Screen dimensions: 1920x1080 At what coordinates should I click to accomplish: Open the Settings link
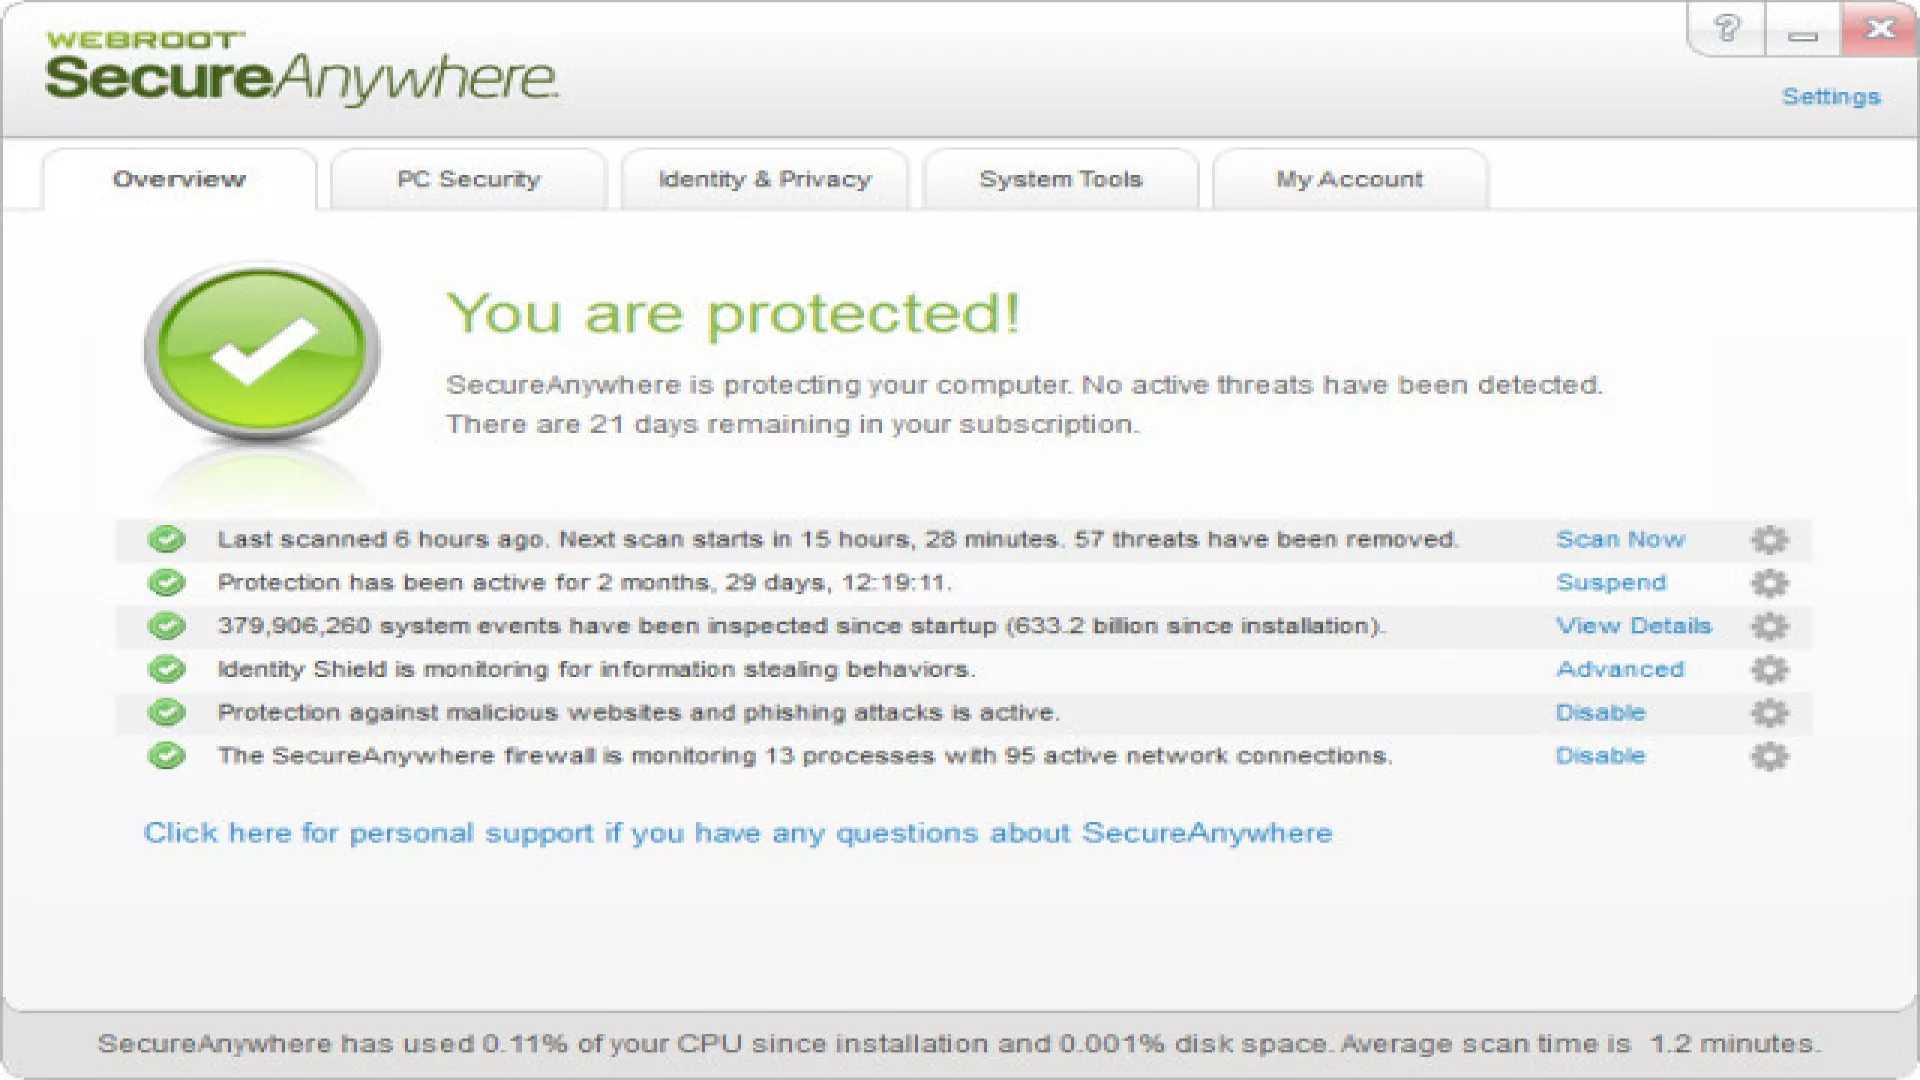click(1831, 97)
